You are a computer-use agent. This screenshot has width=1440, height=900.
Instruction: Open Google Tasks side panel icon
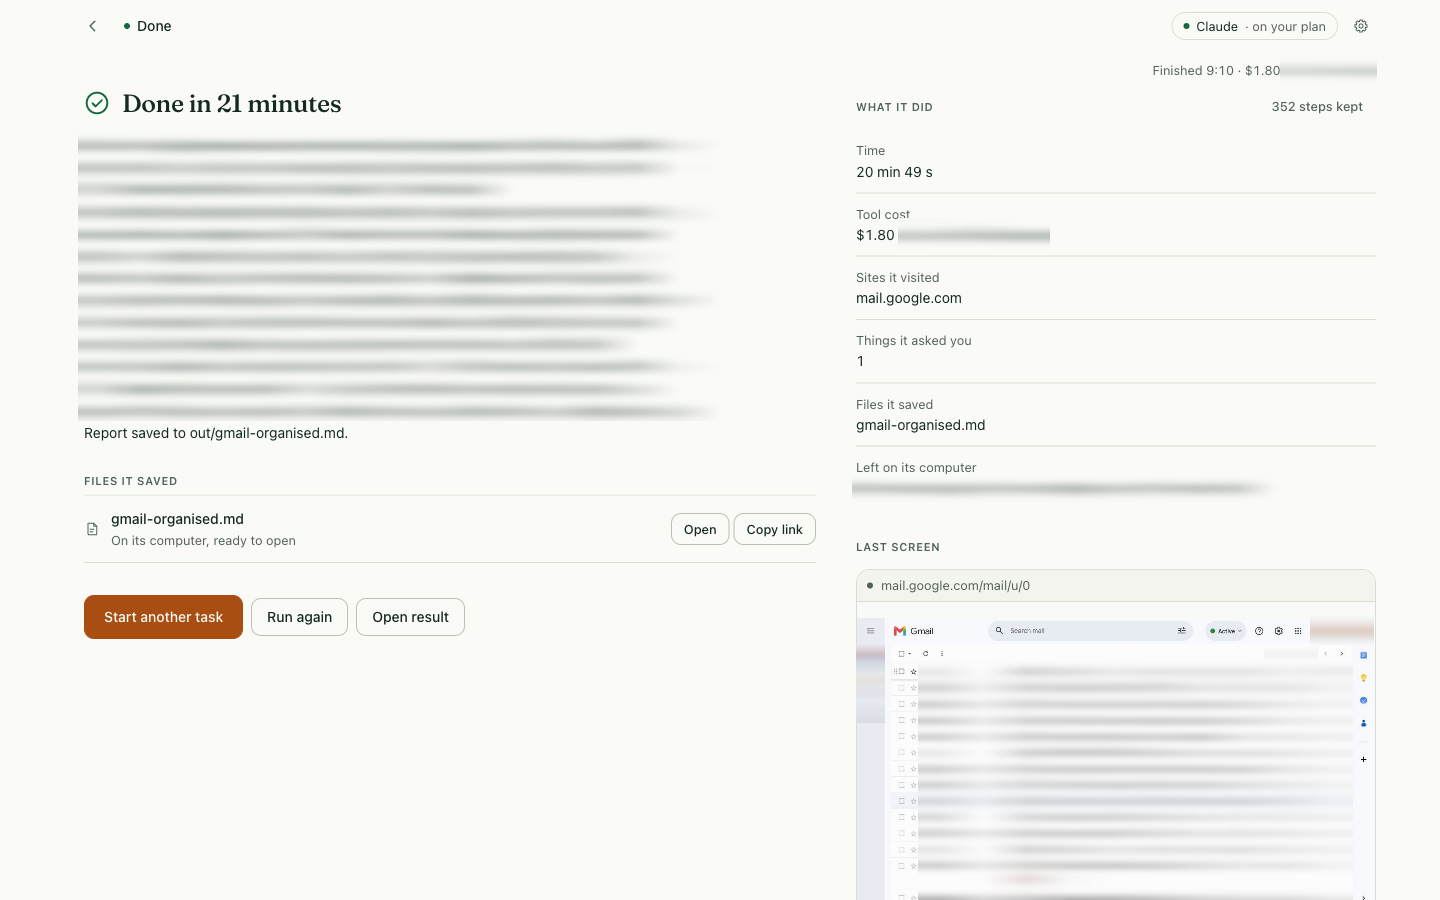pos(1363,700)
